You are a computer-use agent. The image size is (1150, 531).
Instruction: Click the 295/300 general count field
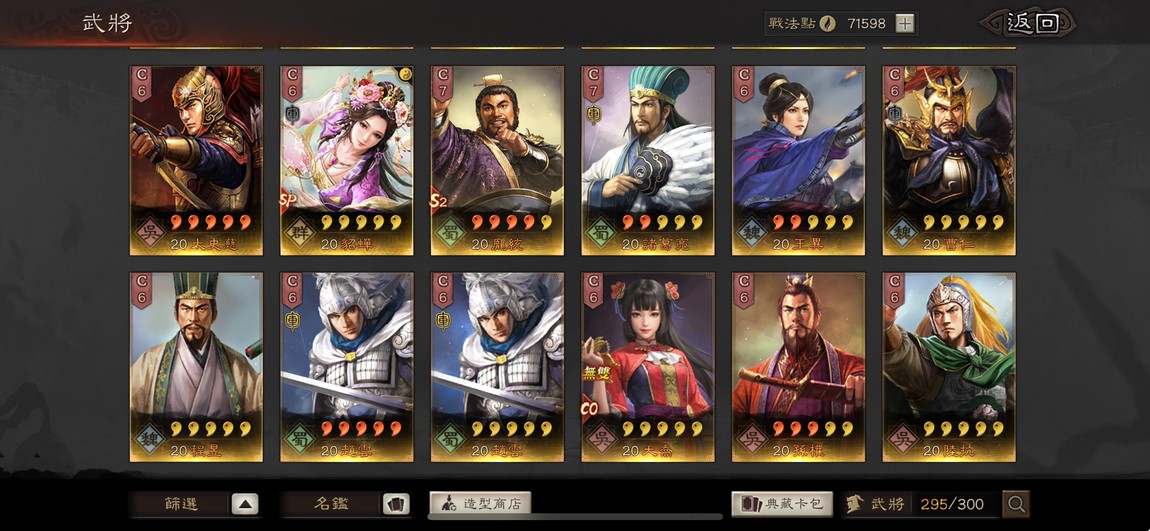pyautogui.click(x=952, y=504)
